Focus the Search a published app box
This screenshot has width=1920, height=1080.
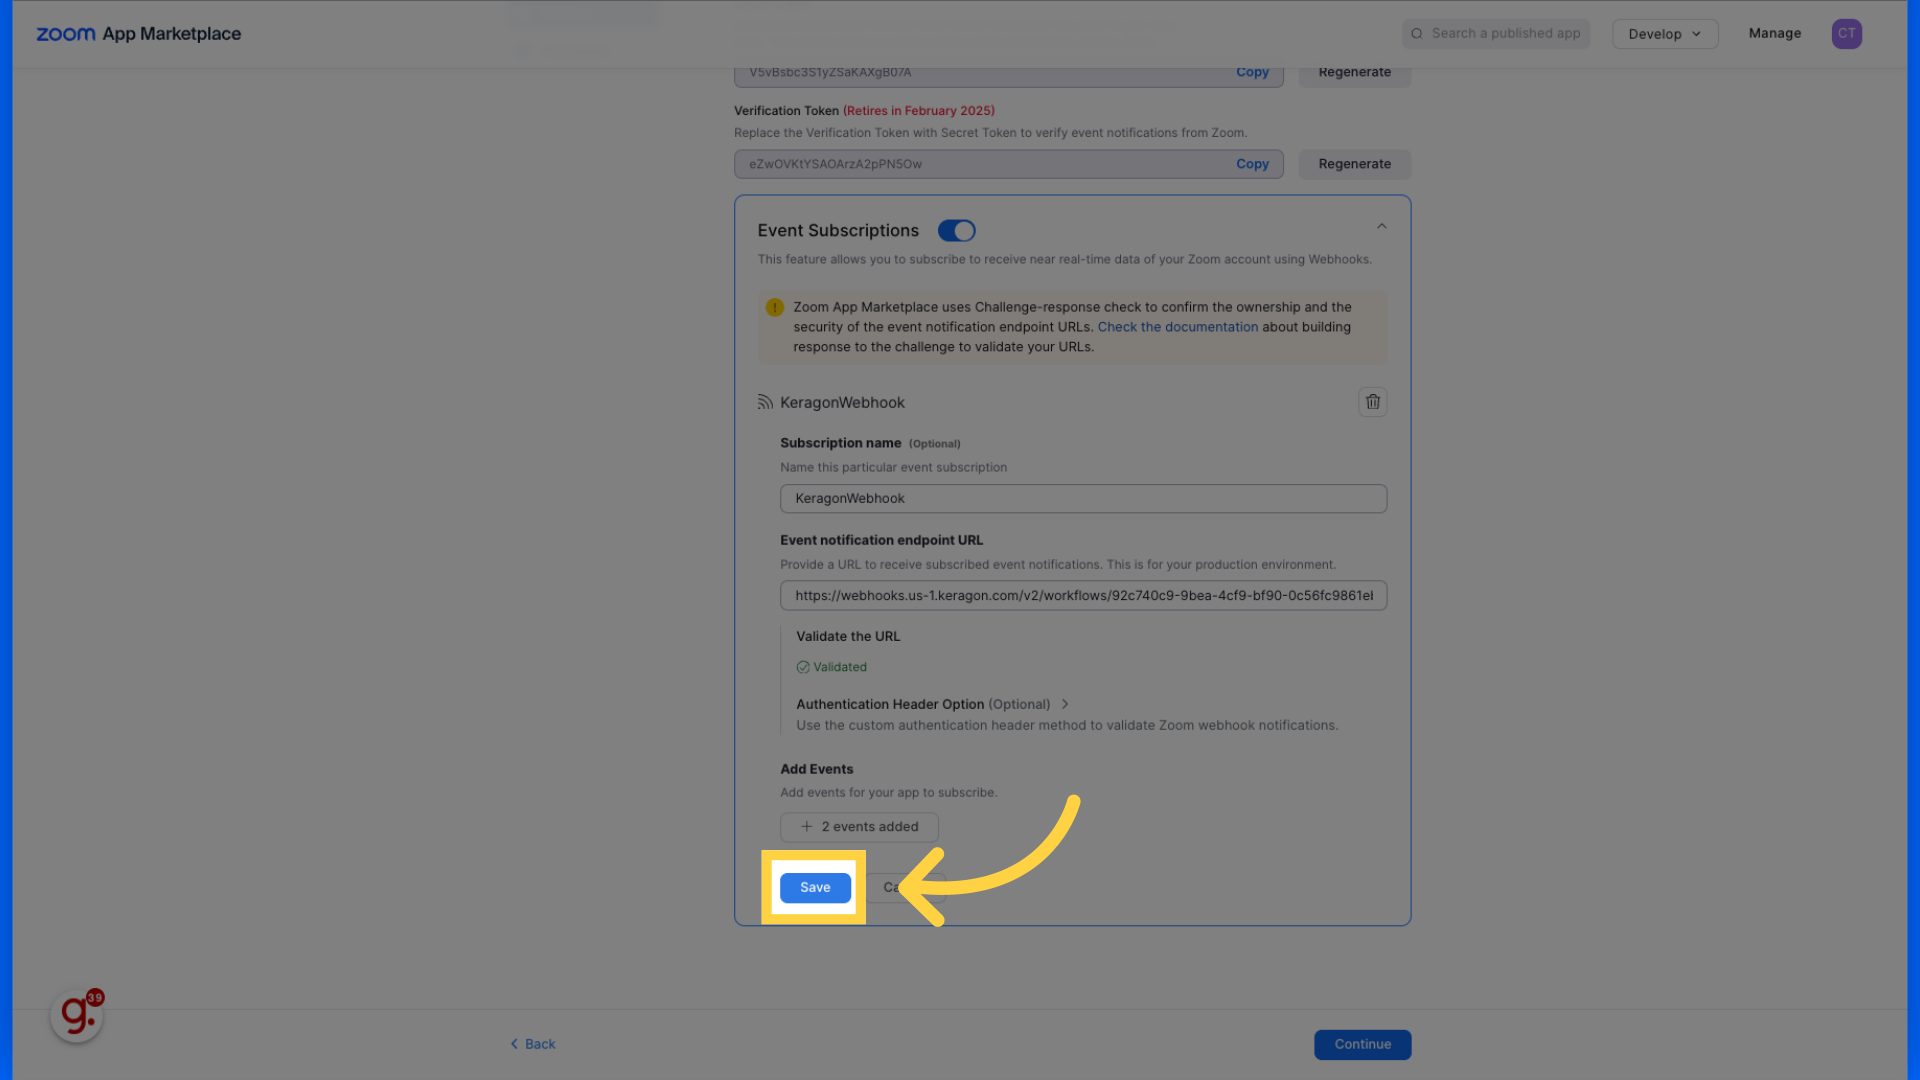click(x=1495, y=33)
